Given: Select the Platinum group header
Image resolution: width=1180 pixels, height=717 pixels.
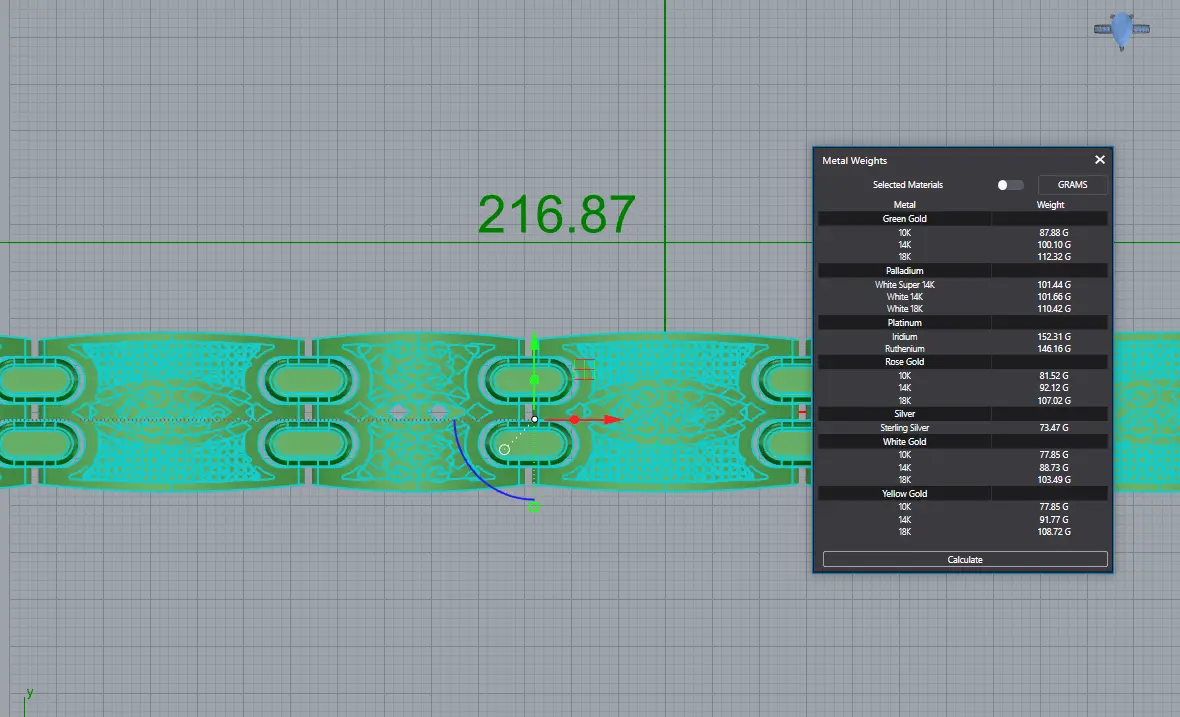Looking at the screenshot, I should 904,323.
